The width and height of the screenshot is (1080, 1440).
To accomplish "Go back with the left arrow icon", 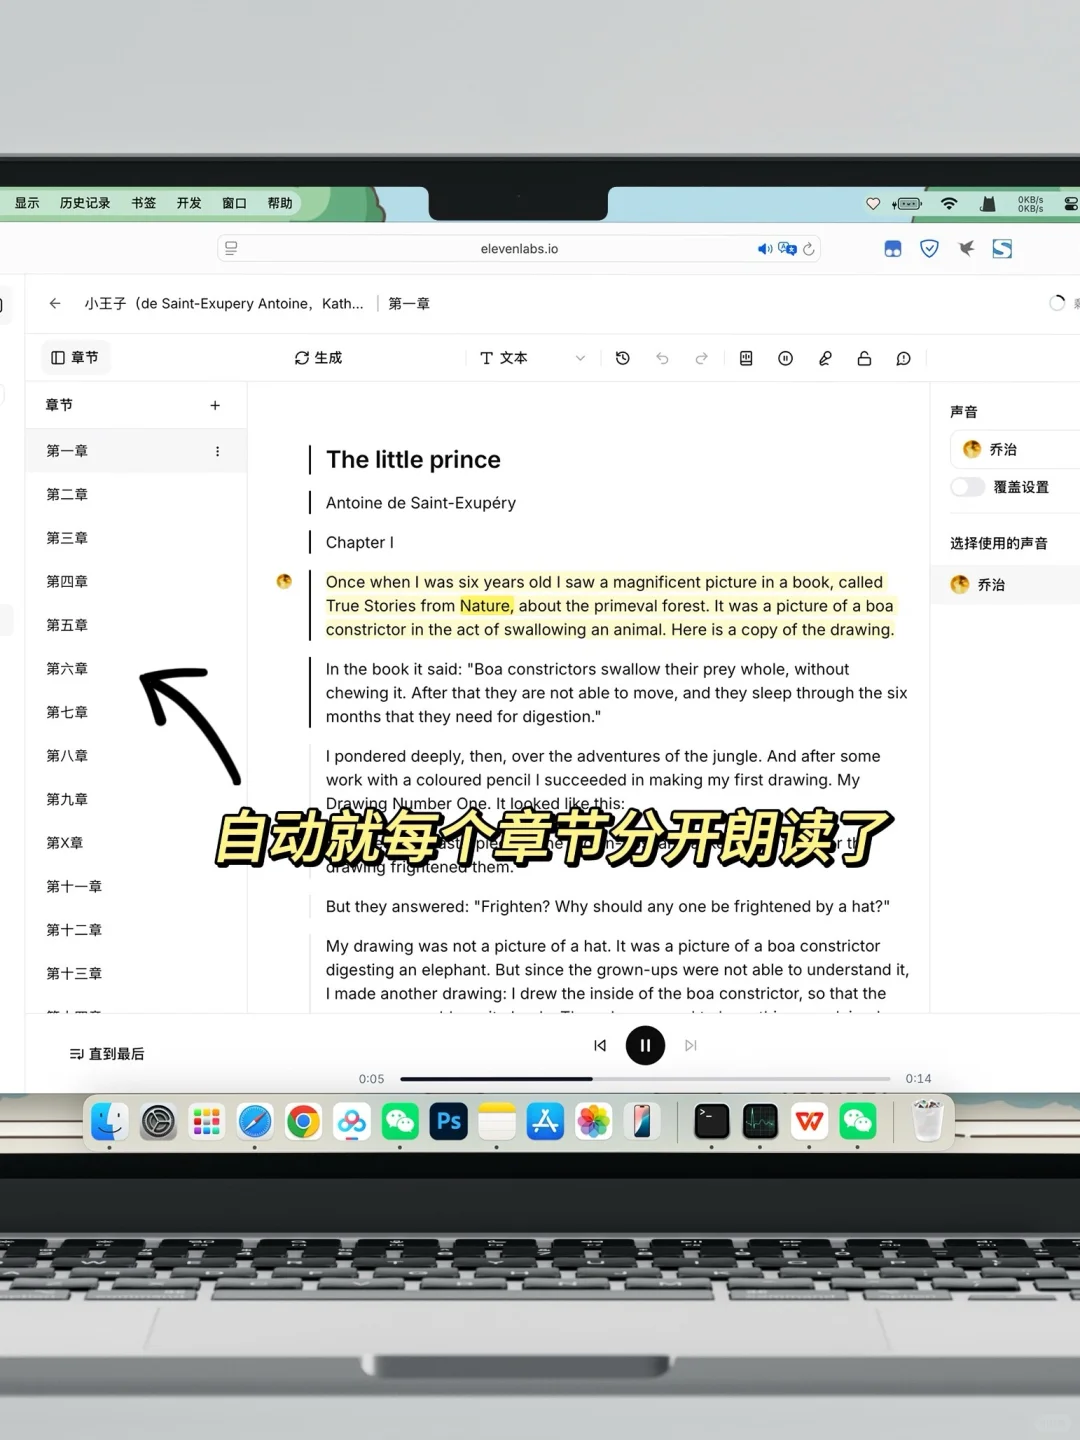I will coord(55,303).
